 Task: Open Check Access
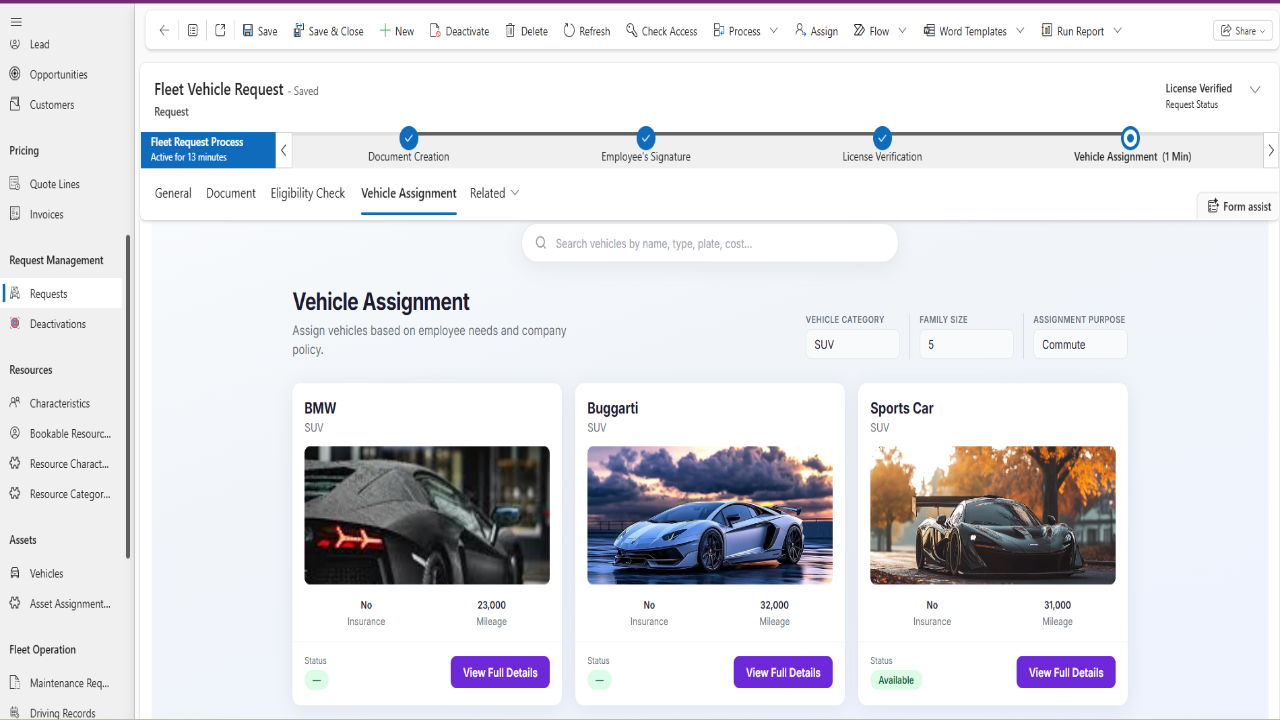coord(661,31)
